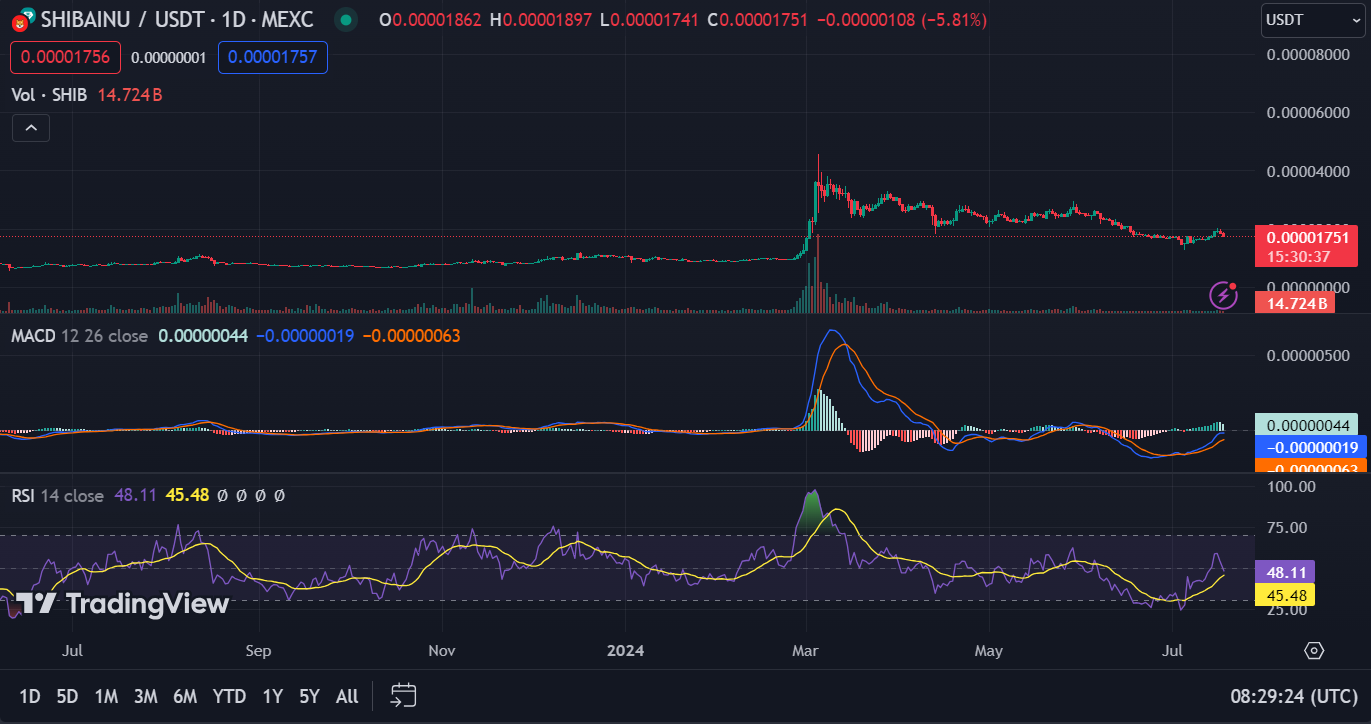Click the RSI 14 close legend
1371x724 pixels.
[57, 495]
